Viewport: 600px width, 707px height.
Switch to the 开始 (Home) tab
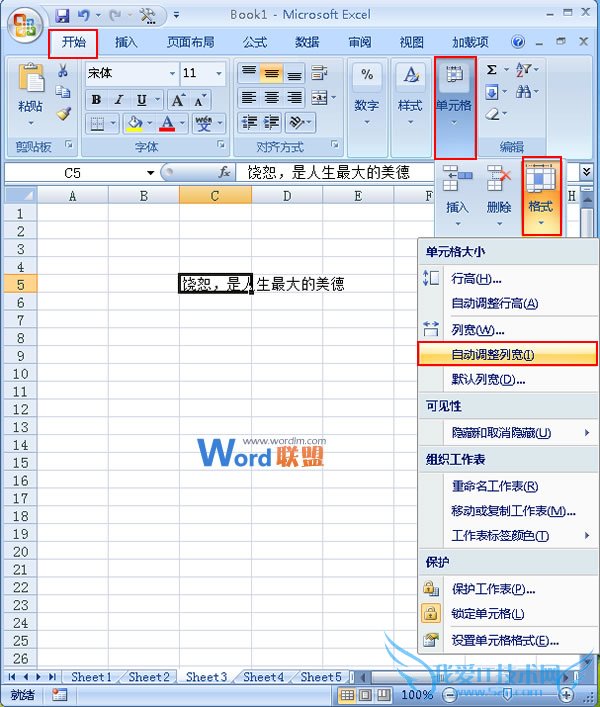point(73,42)
